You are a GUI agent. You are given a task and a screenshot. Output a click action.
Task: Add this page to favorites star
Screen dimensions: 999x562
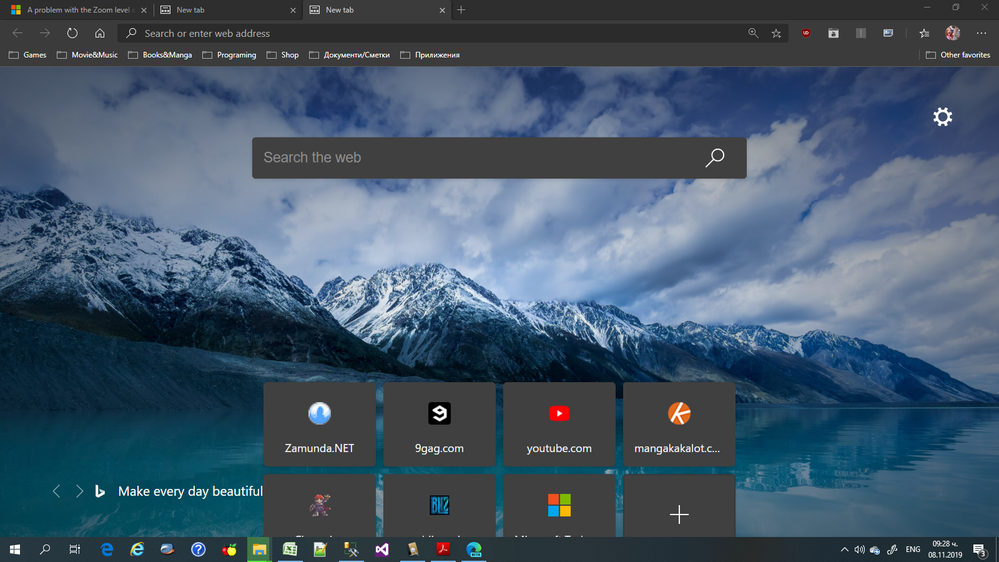[776, 33]
